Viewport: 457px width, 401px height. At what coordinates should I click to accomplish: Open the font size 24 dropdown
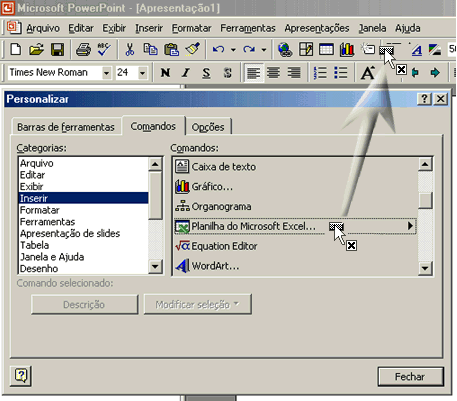pyautogui.click(x=142, y=73)
